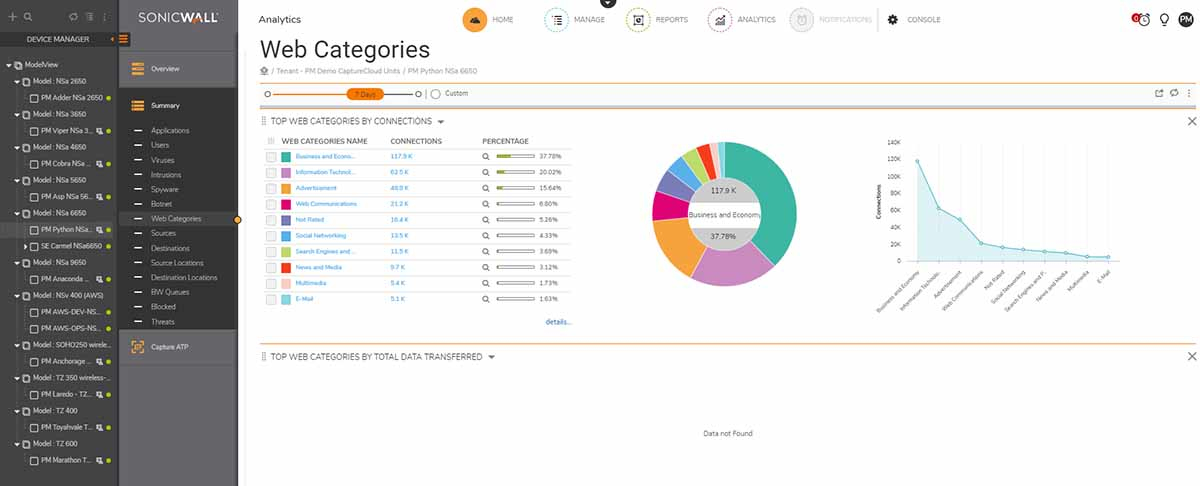Image resolution: width=1200 pixels, height=486 pixels.
Task: Click the details... link under the table
Action: click(558, 322)
